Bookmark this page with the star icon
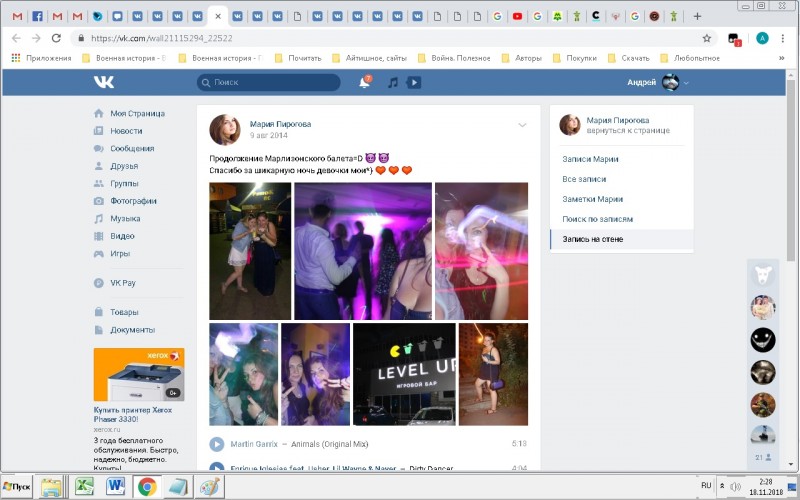 707,38
